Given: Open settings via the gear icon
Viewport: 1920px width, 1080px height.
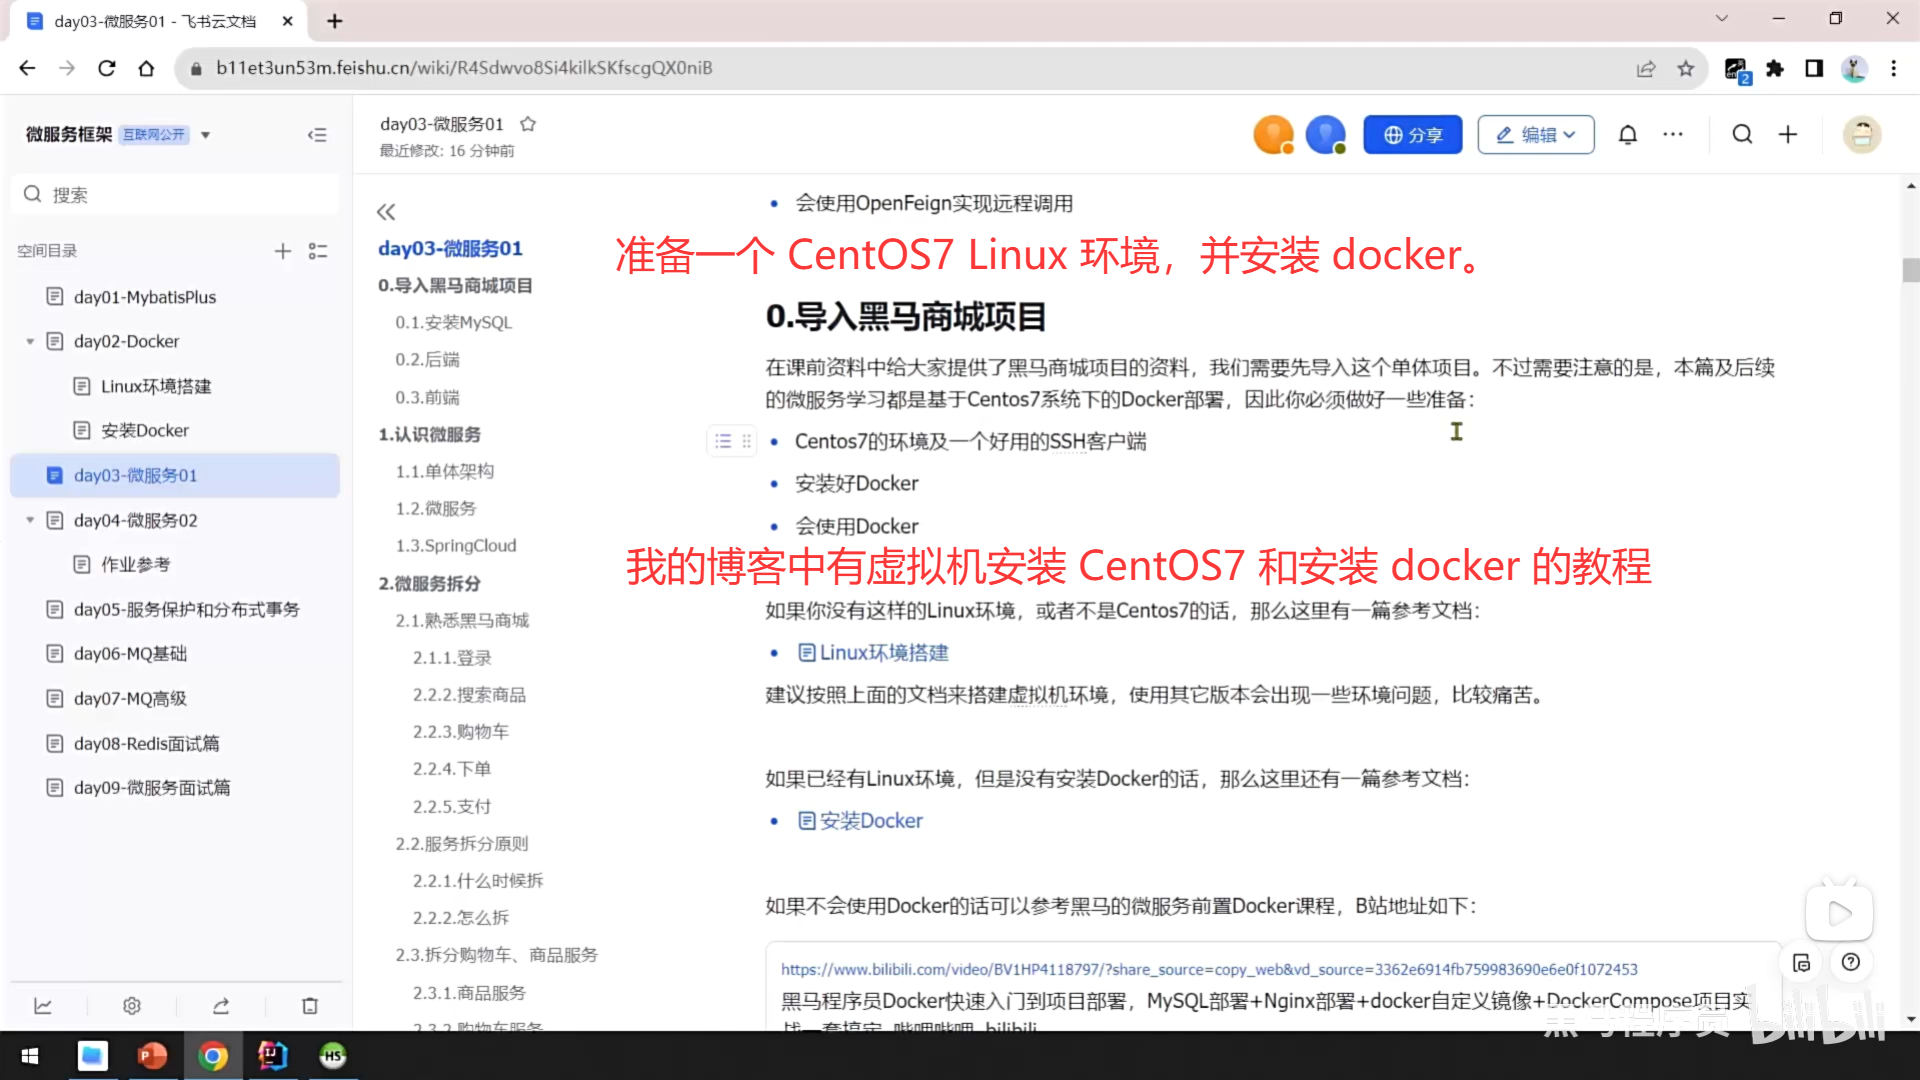Looking at the screenshot, I should 132,1006.
